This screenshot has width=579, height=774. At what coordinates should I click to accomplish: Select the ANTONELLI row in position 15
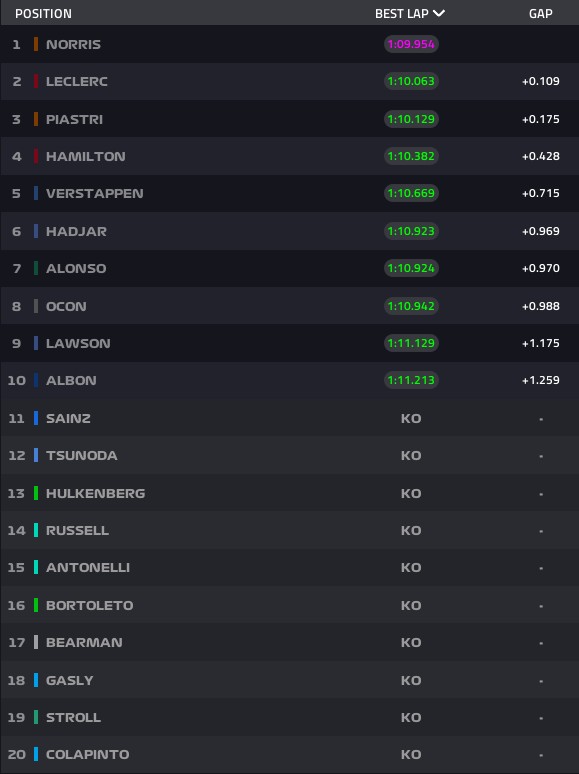click(290, 567)
